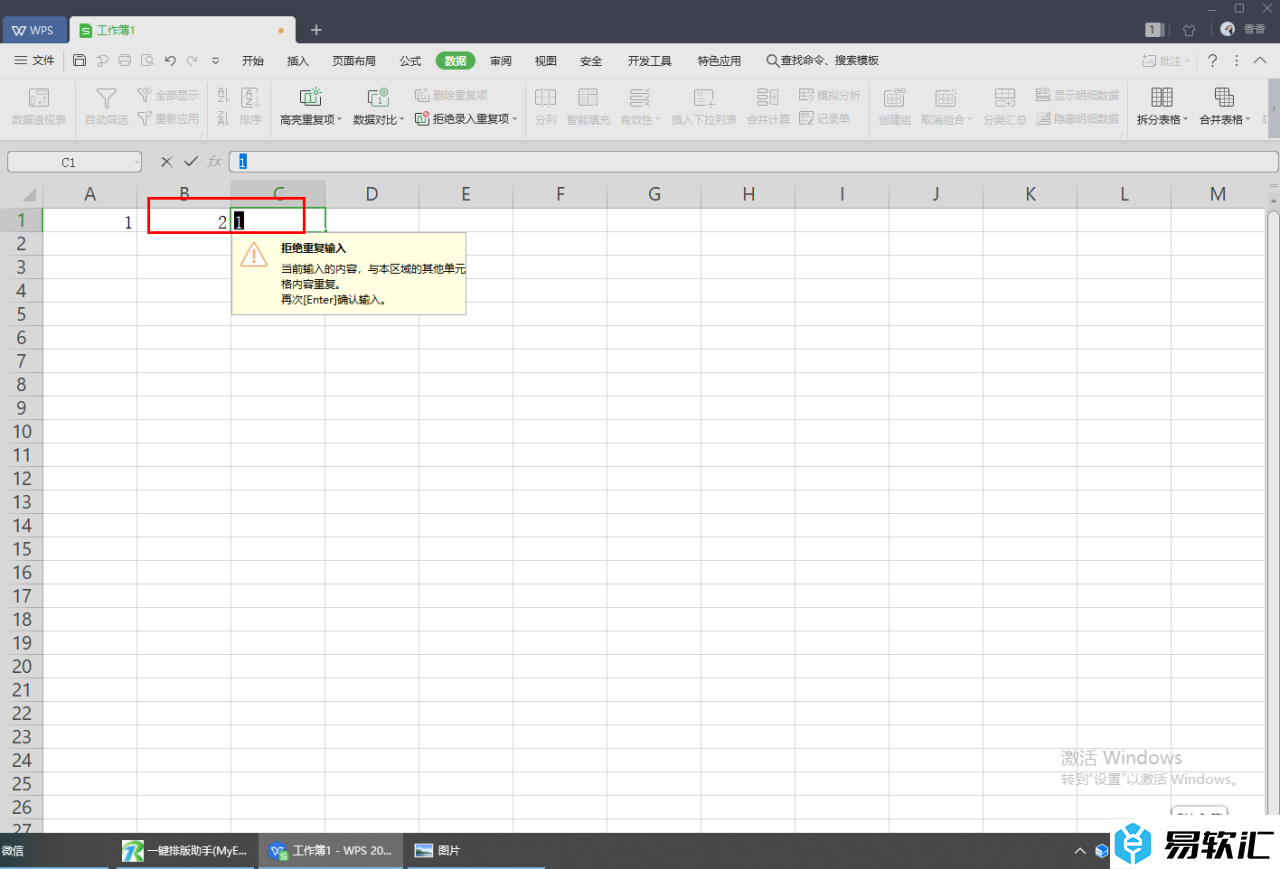Click the 智能填充 smart fill icon
1280x869 pixels.
[588, 98]
